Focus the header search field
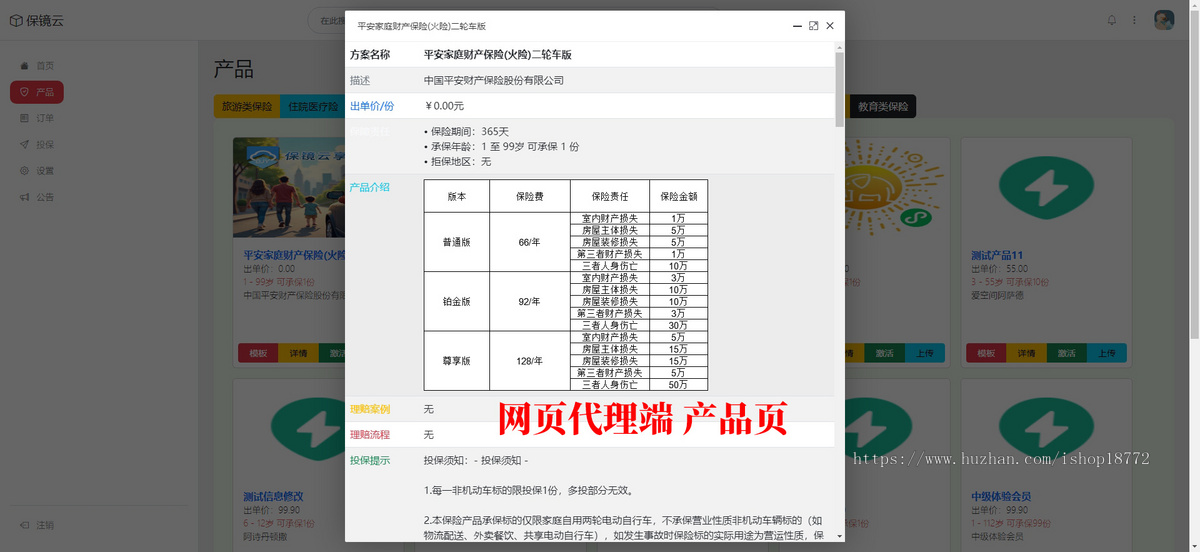The image size is (1200, 552). (326, 20)
